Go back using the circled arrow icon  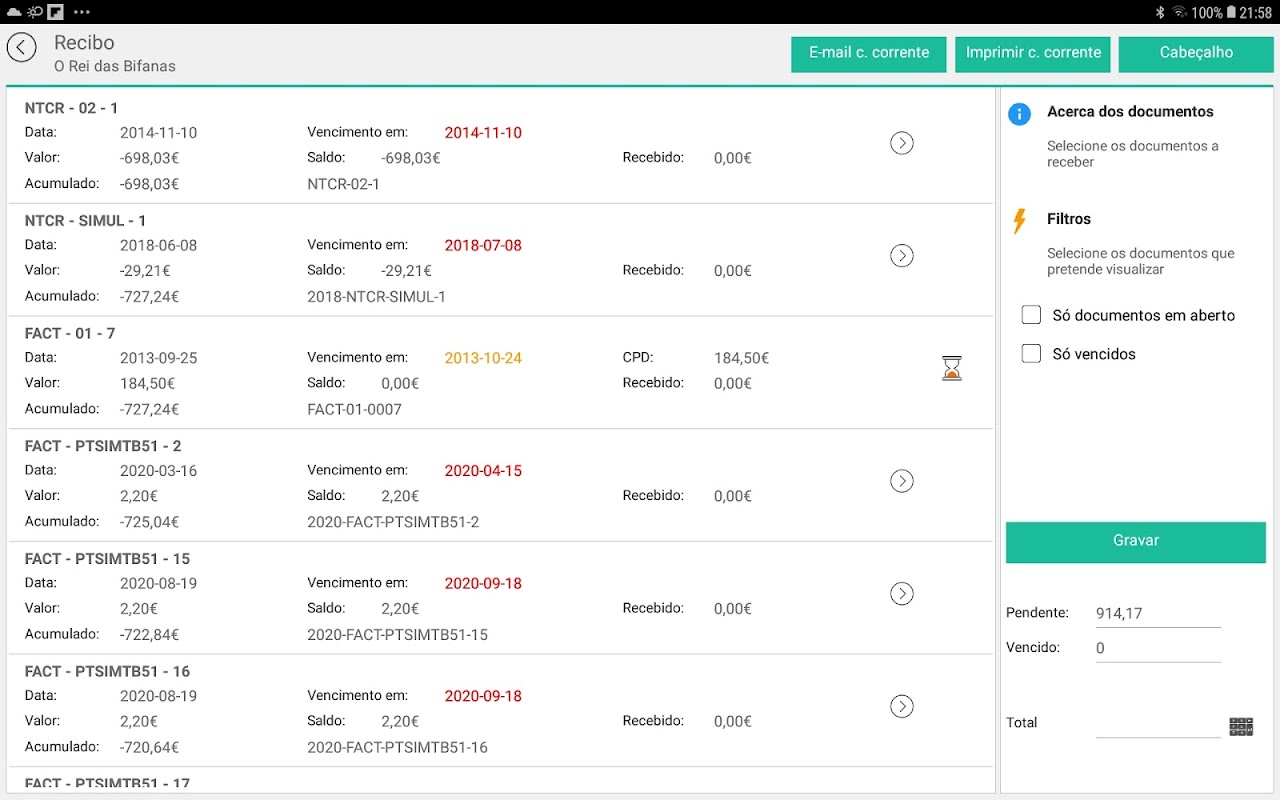pos(21,47)
